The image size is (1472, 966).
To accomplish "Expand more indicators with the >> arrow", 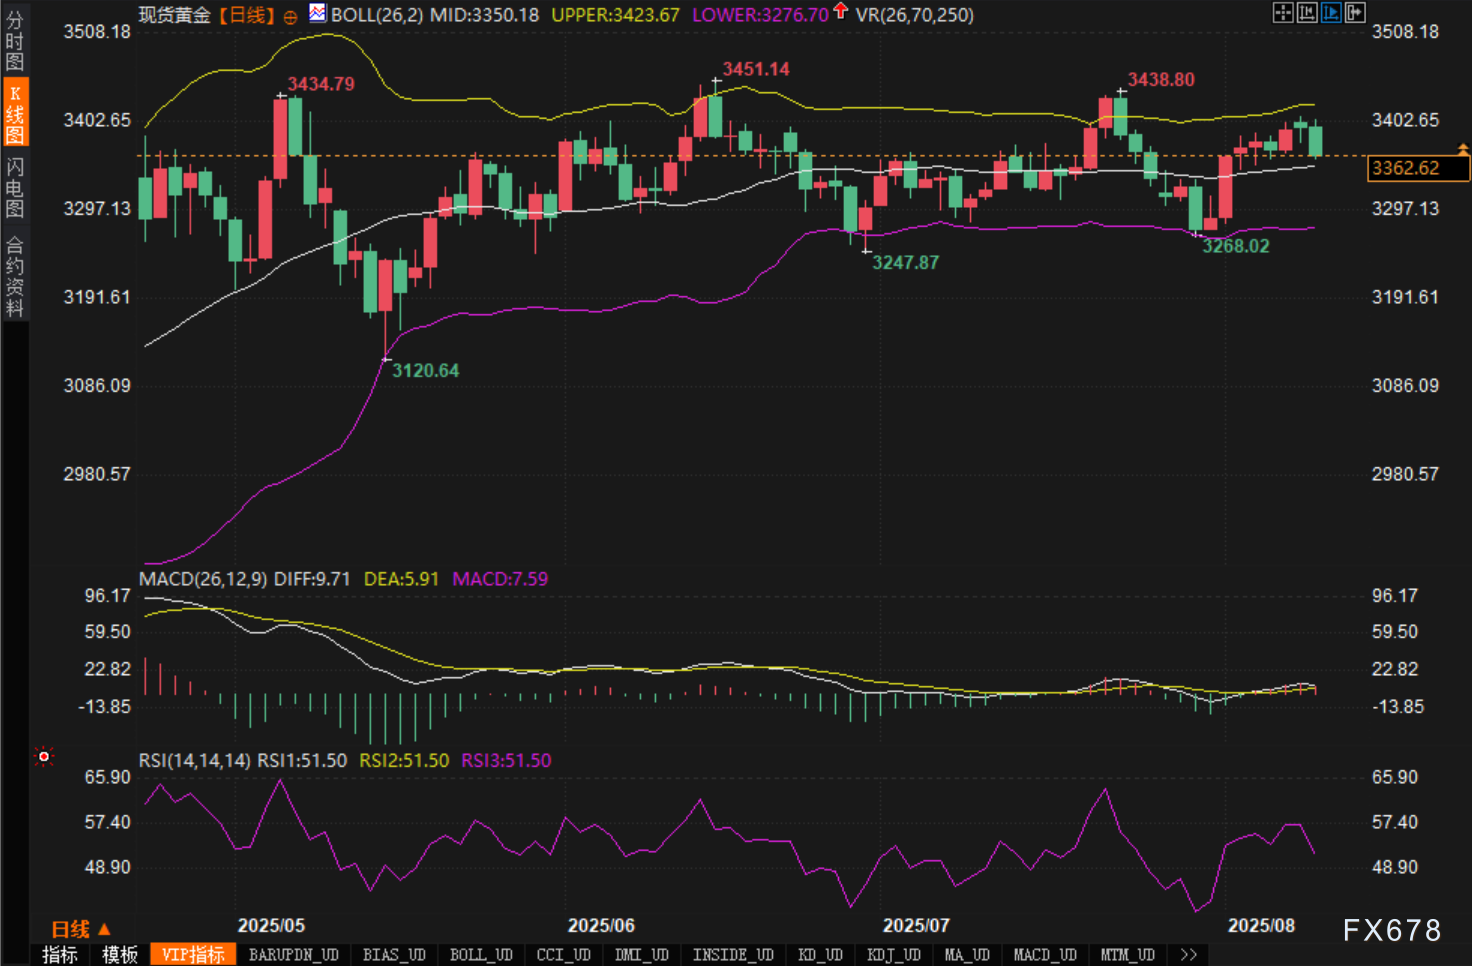I will pyautogui.click(x=1188, y=955).
